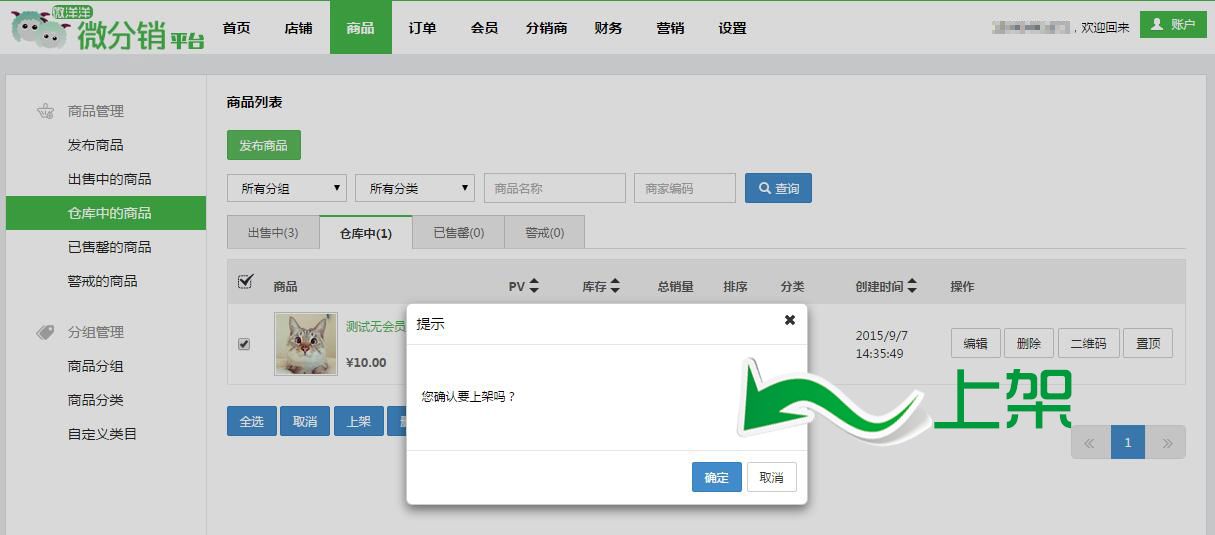Image resolution: width=1215 pixels, height=535 pixels.
Task: Open the 订单 top menu
Action: [422, 28]
